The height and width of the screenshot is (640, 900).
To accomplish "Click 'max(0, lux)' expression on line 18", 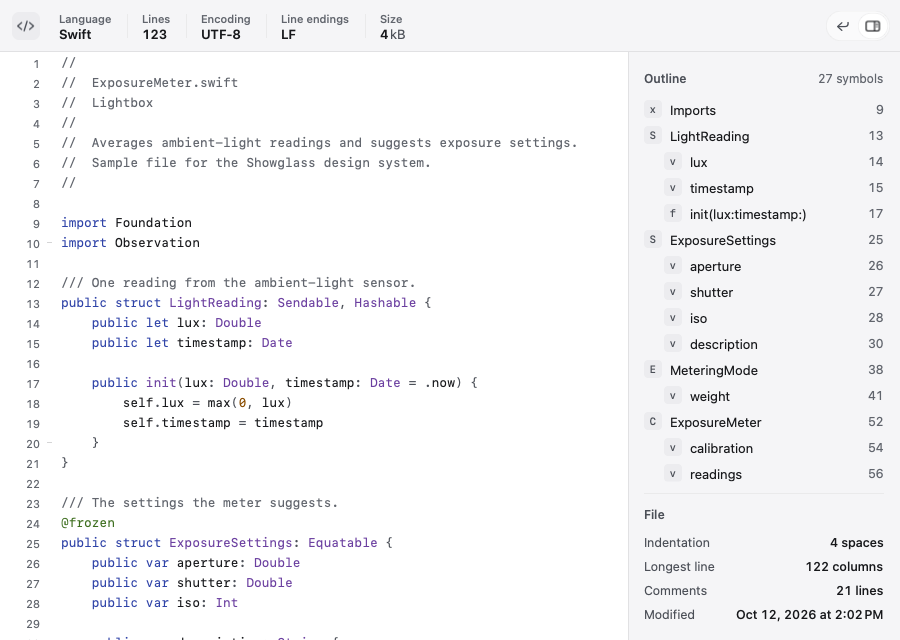I will (x=250, y=403).
